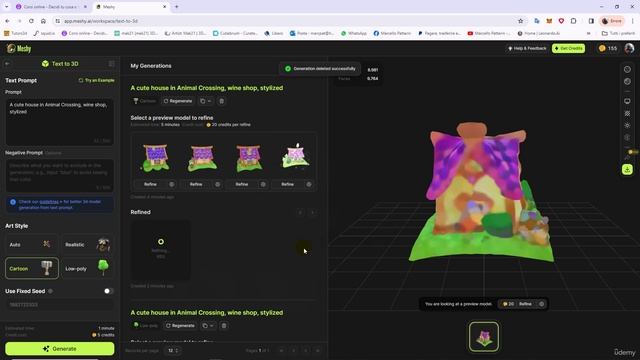
Task: Show the Use Fixed Seed info tooltip icon
Action: point(51,291)
